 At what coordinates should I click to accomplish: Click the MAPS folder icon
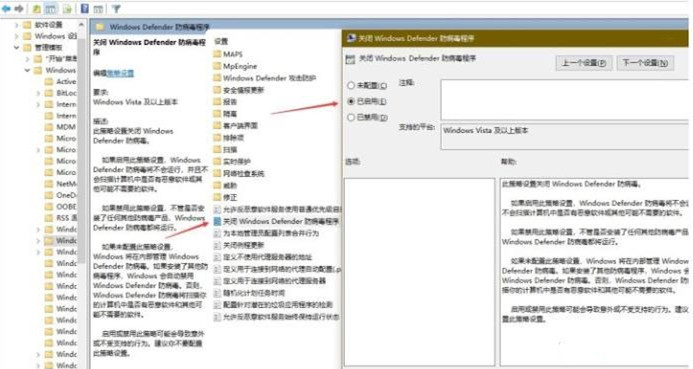[x=217, y=54]
